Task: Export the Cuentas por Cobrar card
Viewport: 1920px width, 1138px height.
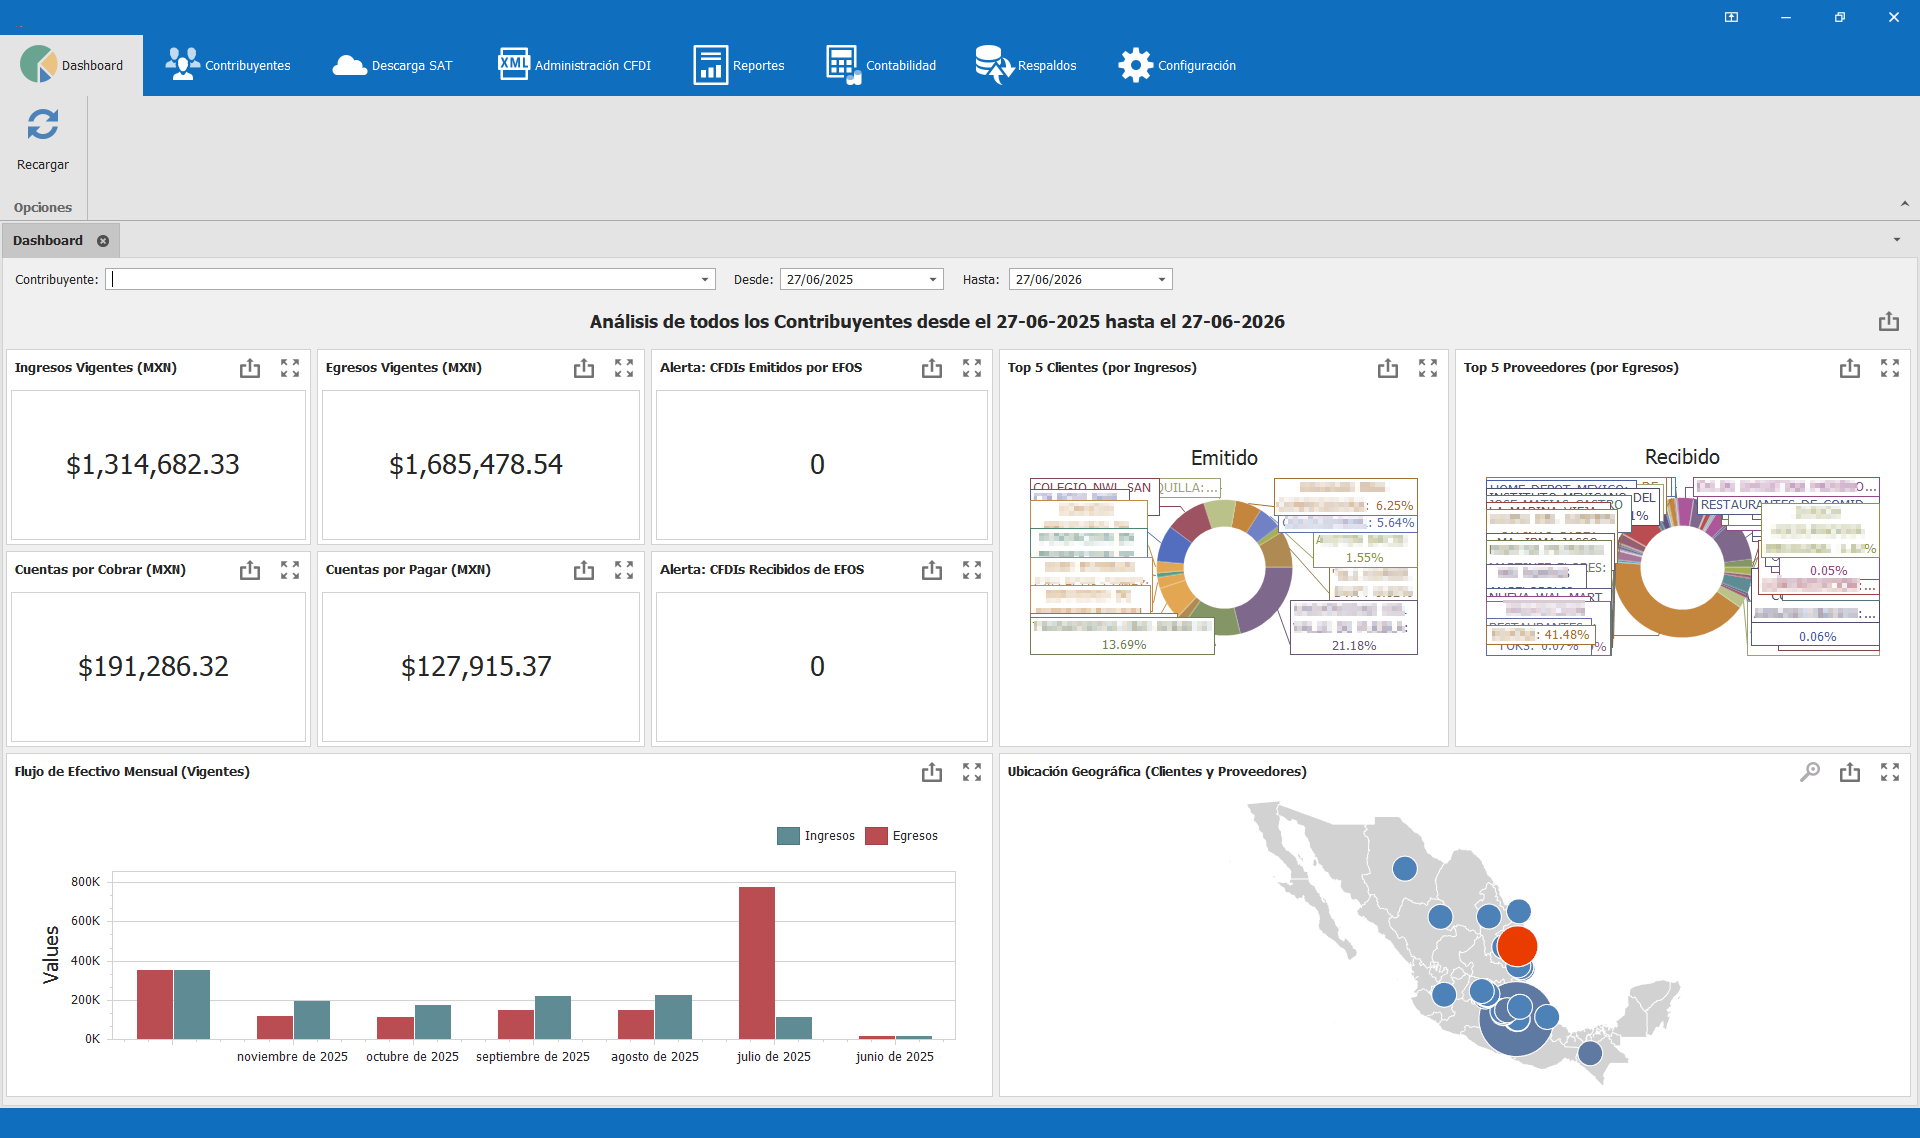Action: [x=250, y=570]
